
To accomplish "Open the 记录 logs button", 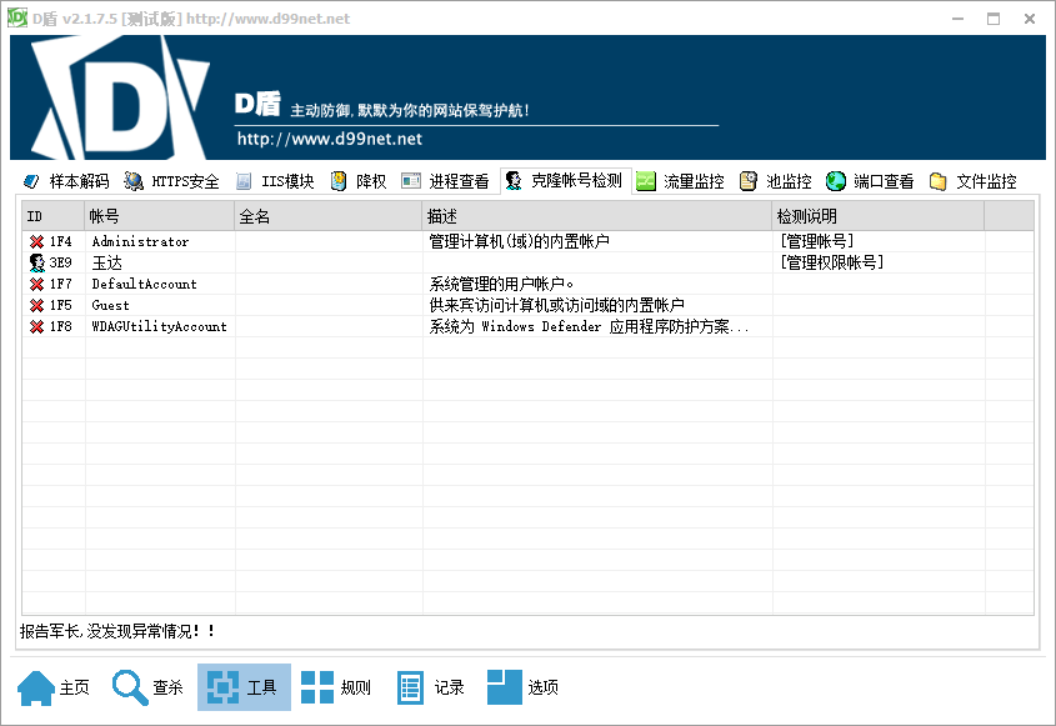I will 430,688.
